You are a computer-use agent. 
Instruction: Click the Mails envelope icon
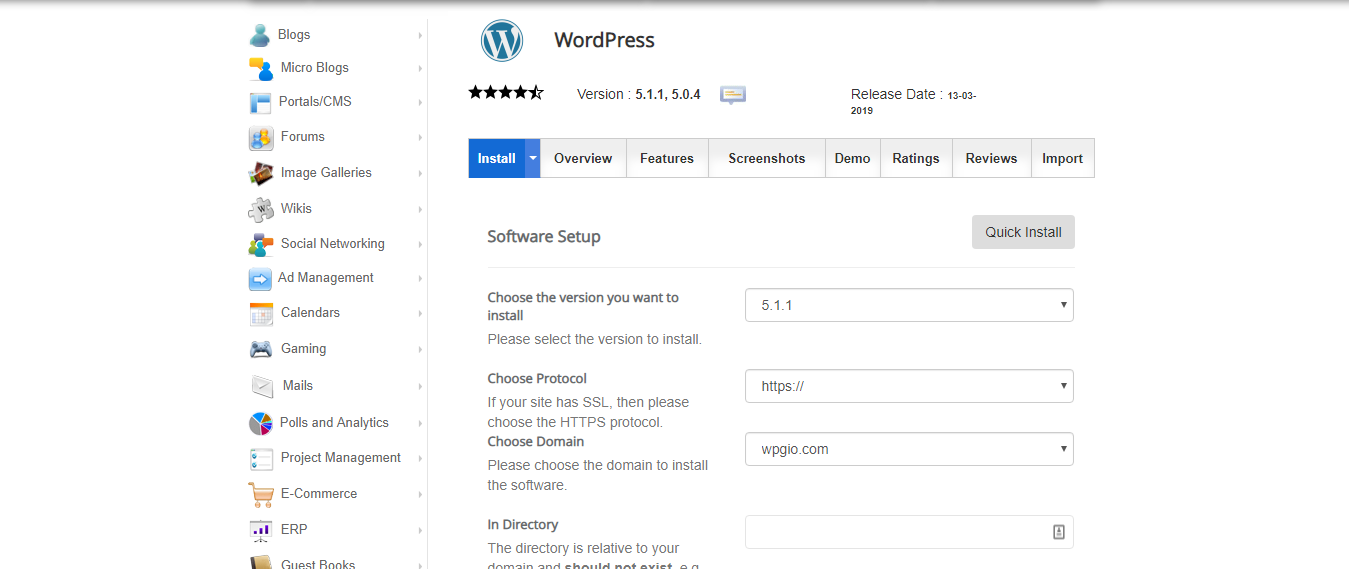coord(262,386)
